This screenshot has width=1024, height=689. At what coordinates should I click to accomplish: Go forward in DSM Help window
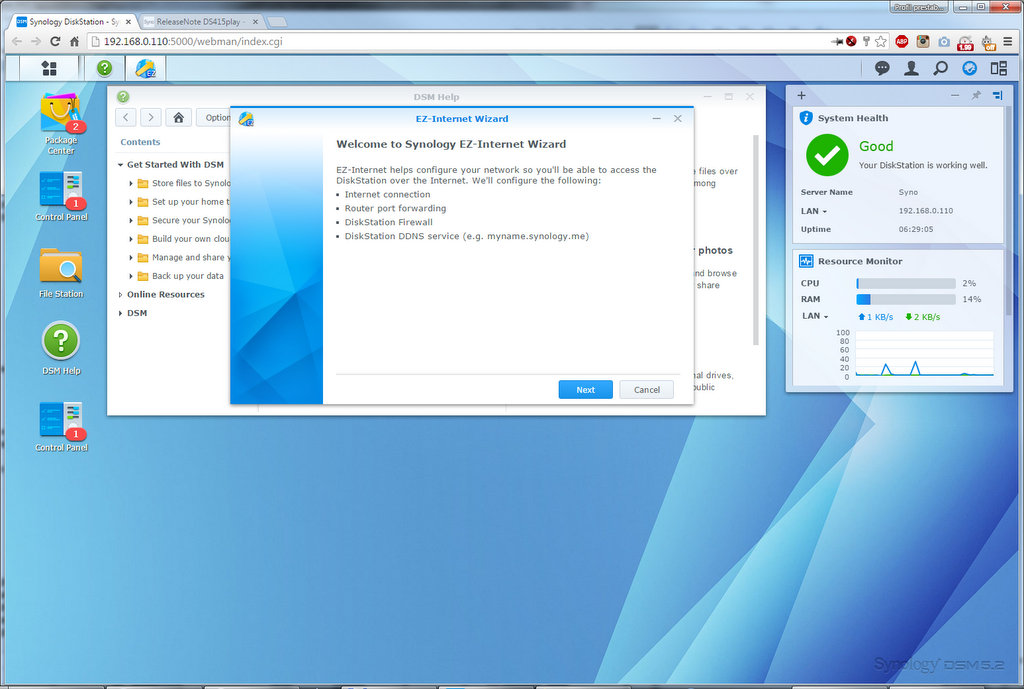tap(151, 118)
